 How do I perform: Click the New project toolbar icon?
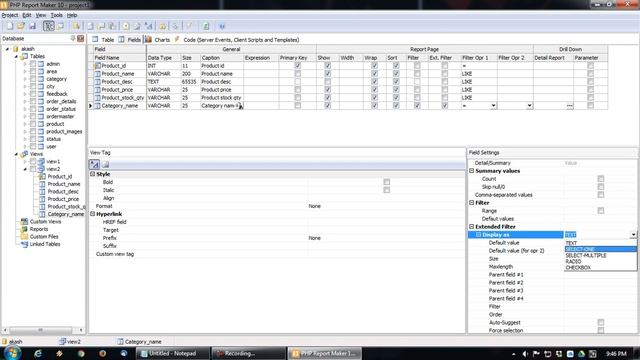(10, 26)
